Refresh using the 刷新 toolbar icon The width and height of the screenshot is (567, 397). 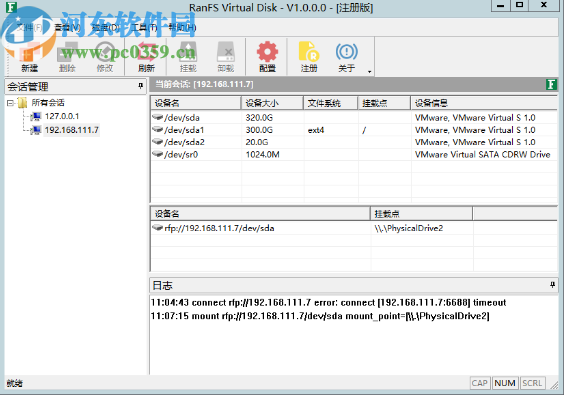(x=146, y=57)
